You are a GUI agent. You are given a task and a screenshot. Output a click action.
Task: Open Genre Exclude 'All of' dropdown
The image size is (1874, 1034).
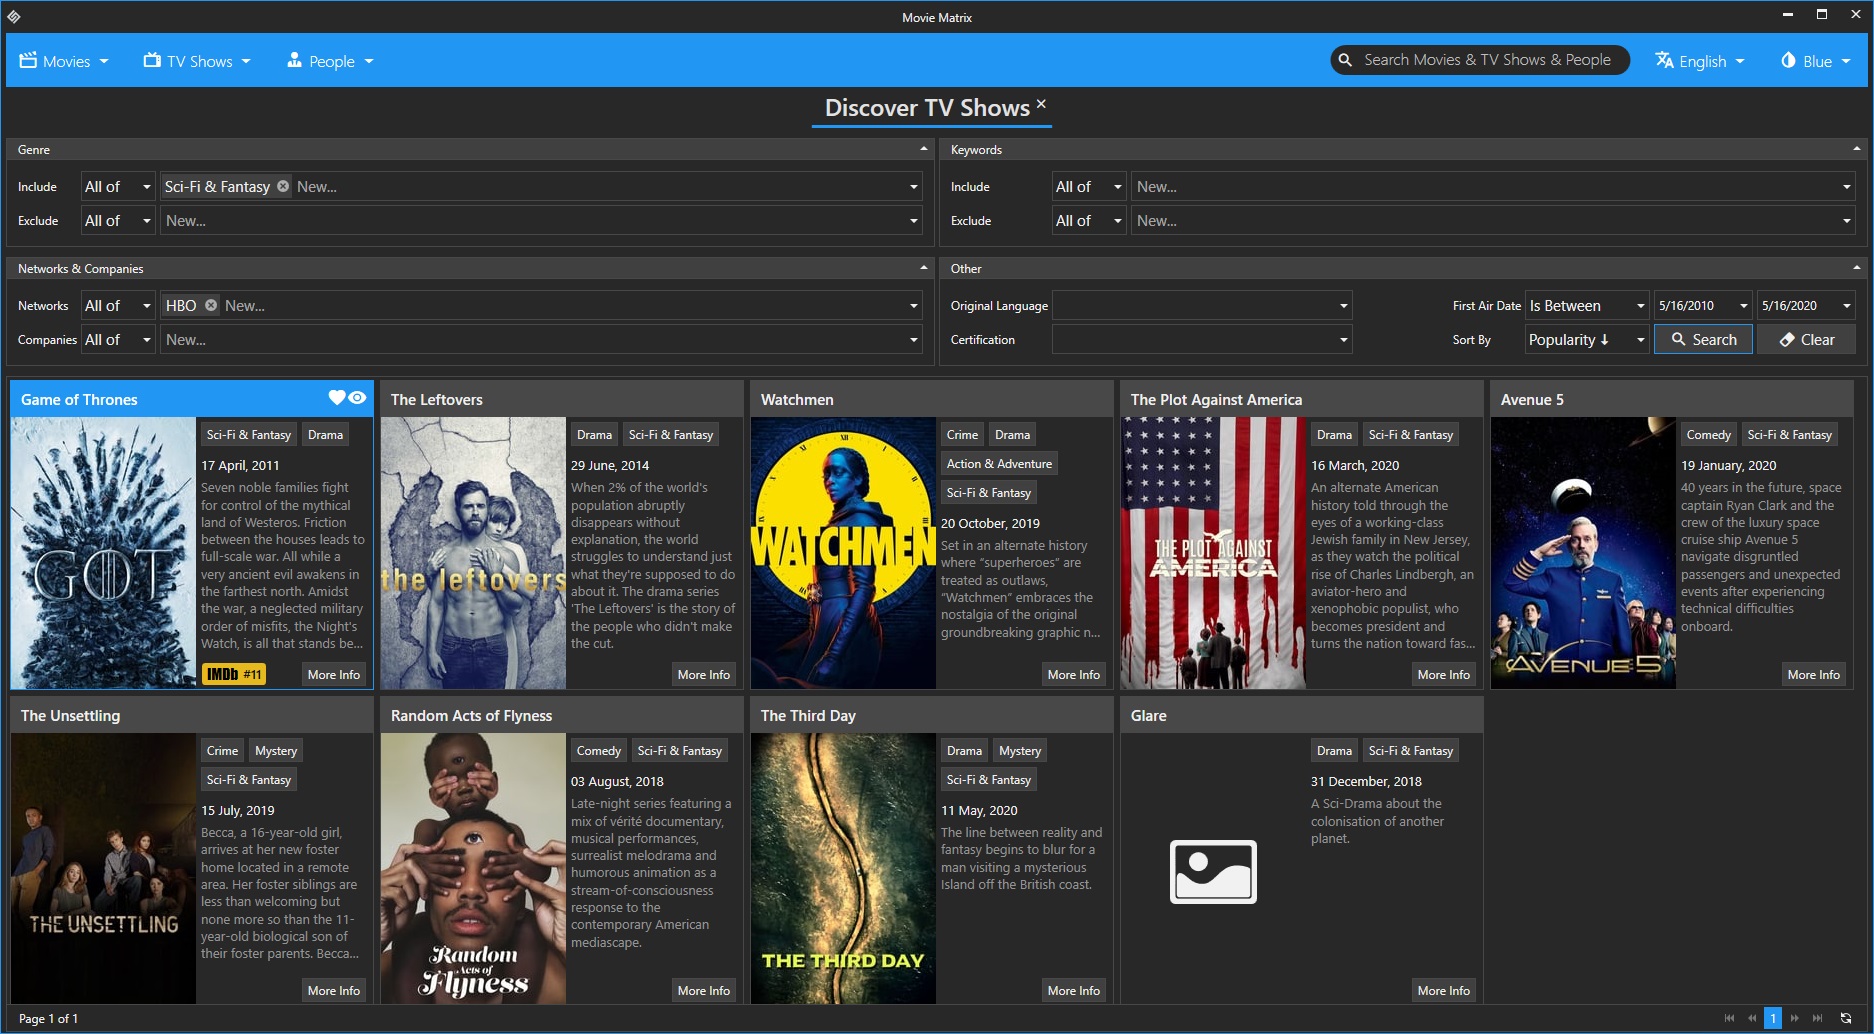pyautogui.click(x=118, y=220)
